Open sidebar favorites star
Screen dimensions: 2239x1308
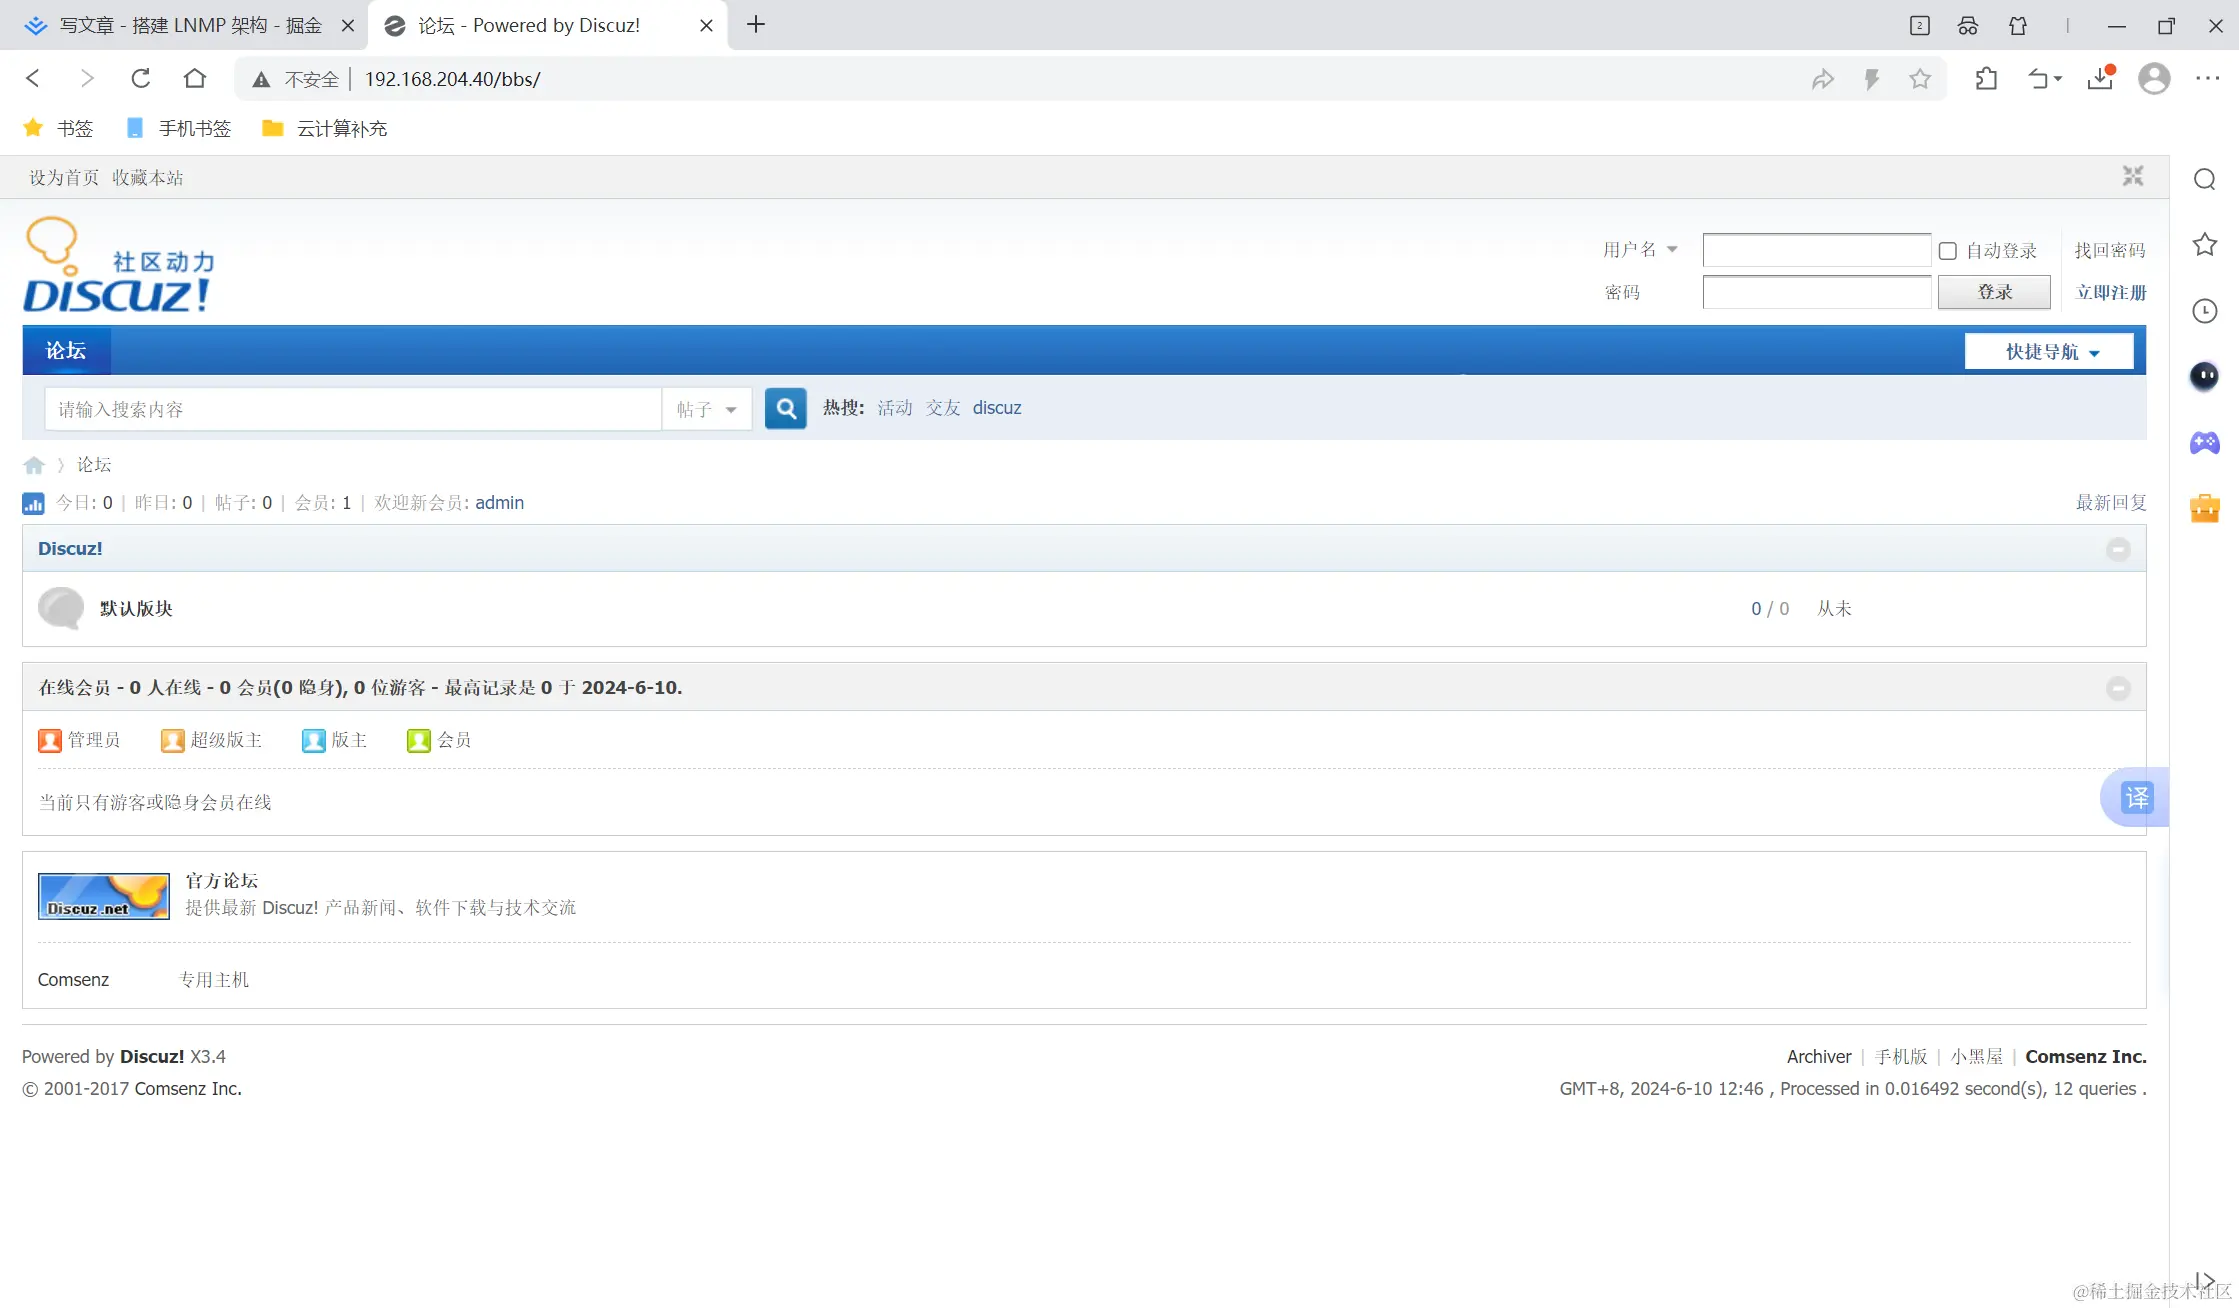point(2205,245)
